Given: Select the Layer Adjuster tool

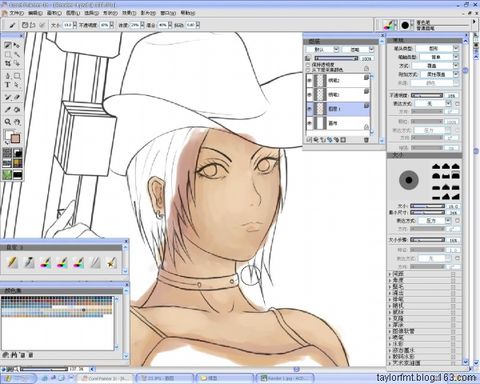Looking at the screenshot, I should [17, 45].
